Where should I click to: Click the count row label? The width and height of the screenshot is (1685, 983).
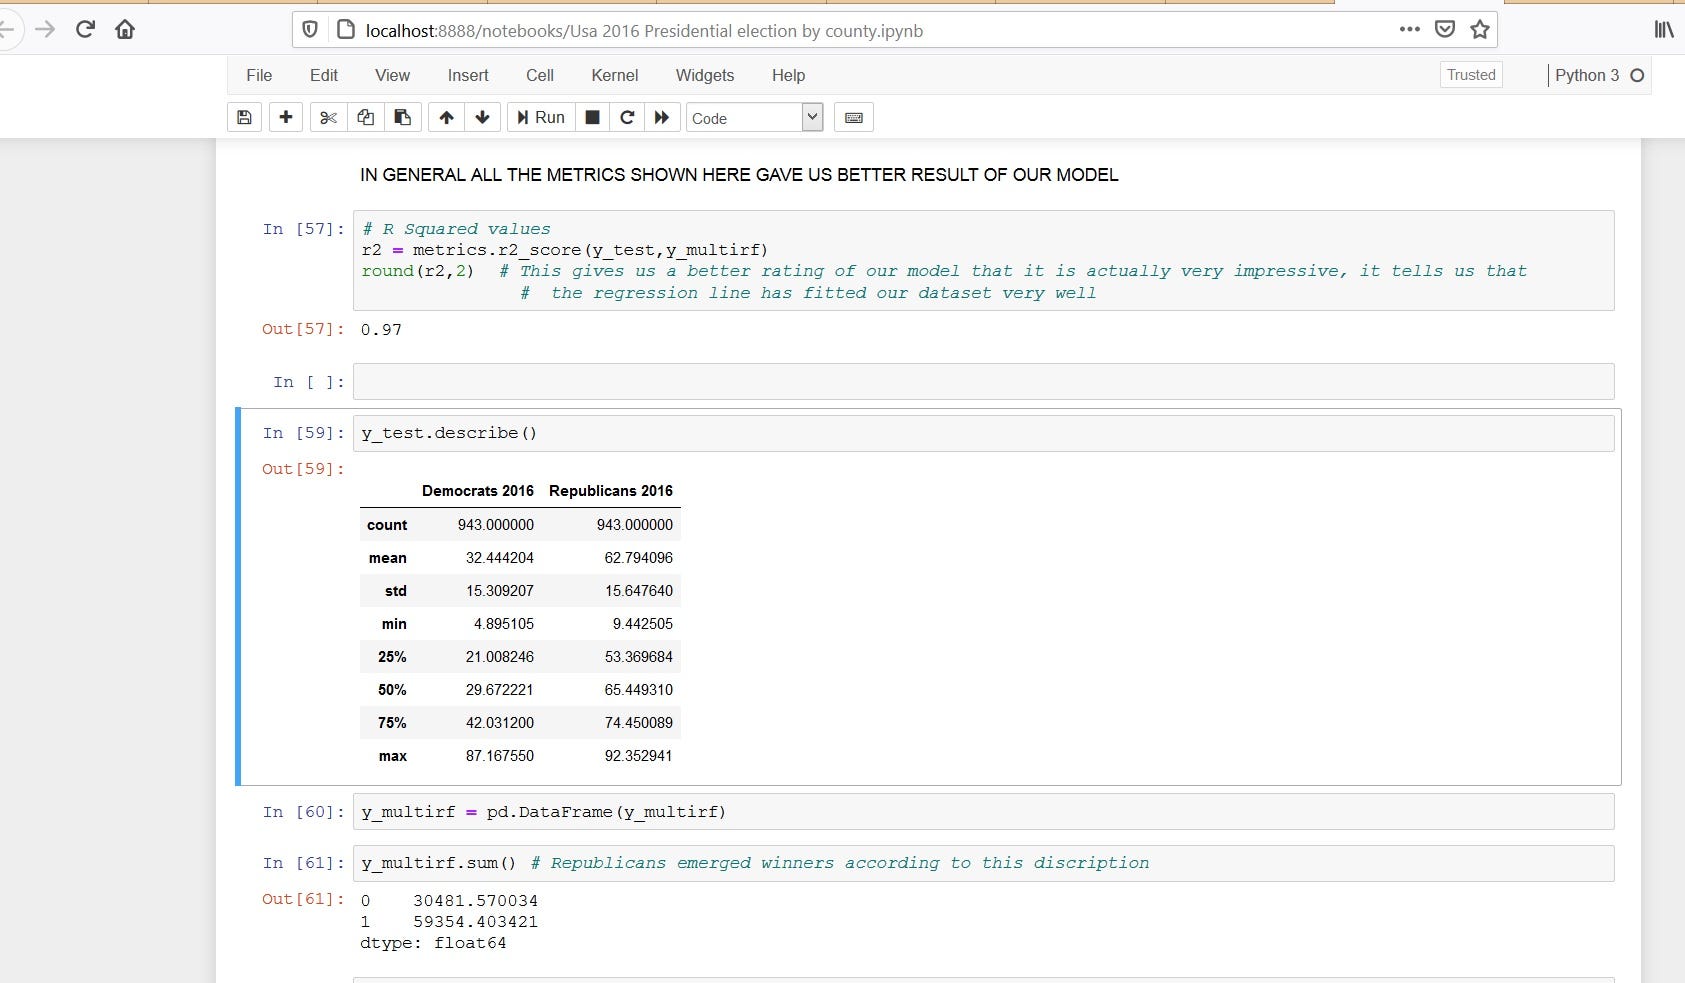(387, 525)
